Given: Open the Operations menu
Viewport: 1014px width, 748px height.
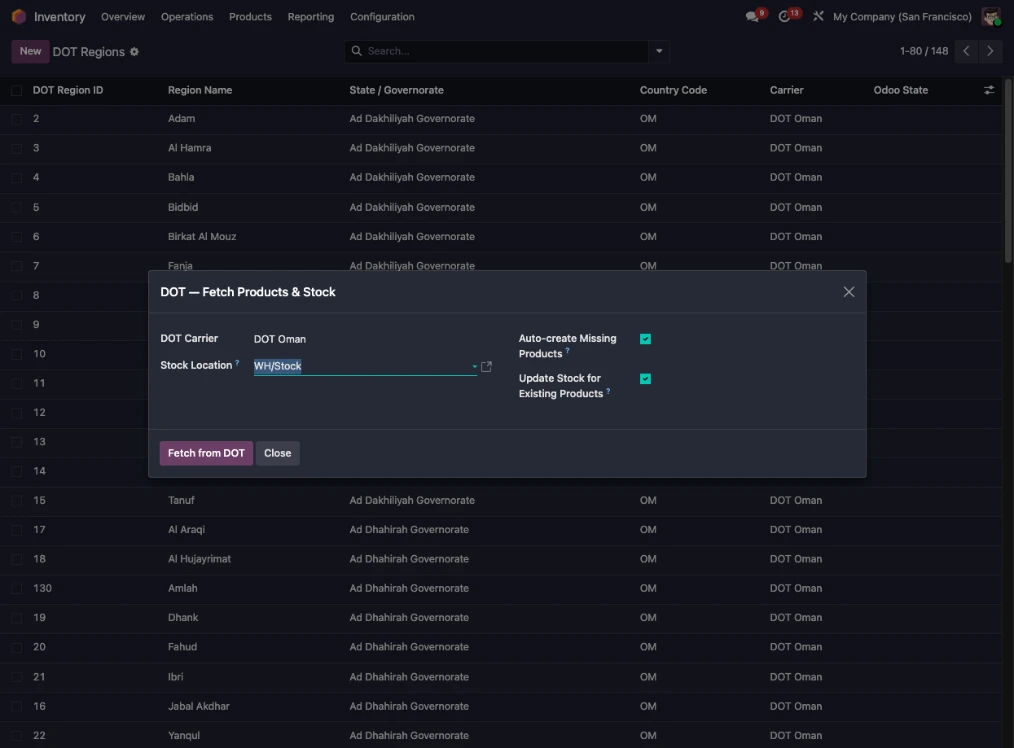Looking at the screenshot, I should point(187,16).
